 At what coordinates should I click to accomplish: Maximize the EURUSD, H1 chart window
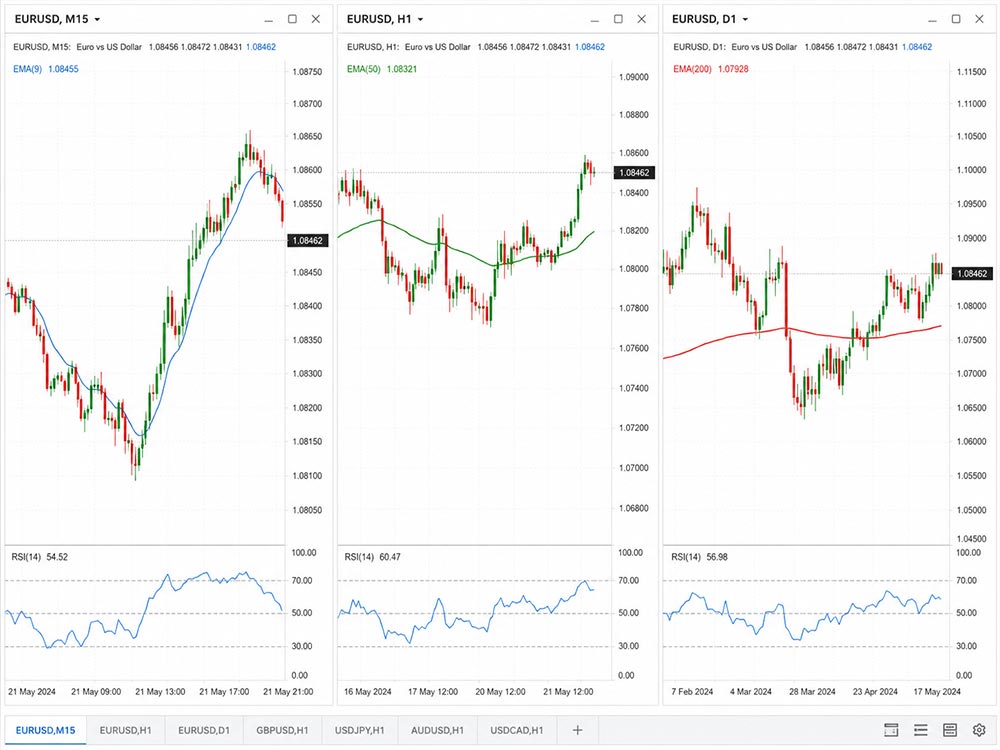(x=618, y=19)
